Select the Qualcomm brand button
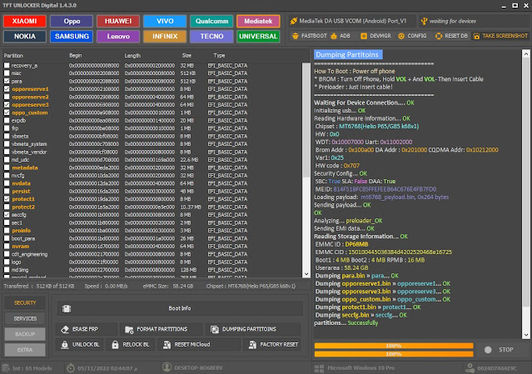532x374 pixels. pyautogui.click(x=212, y=21)
